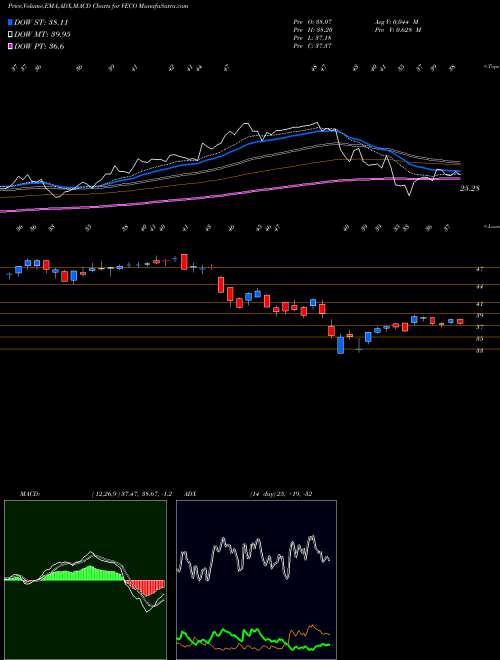500x660 pixels.
Task: Click the 47 price axis label
Action: 479,269
